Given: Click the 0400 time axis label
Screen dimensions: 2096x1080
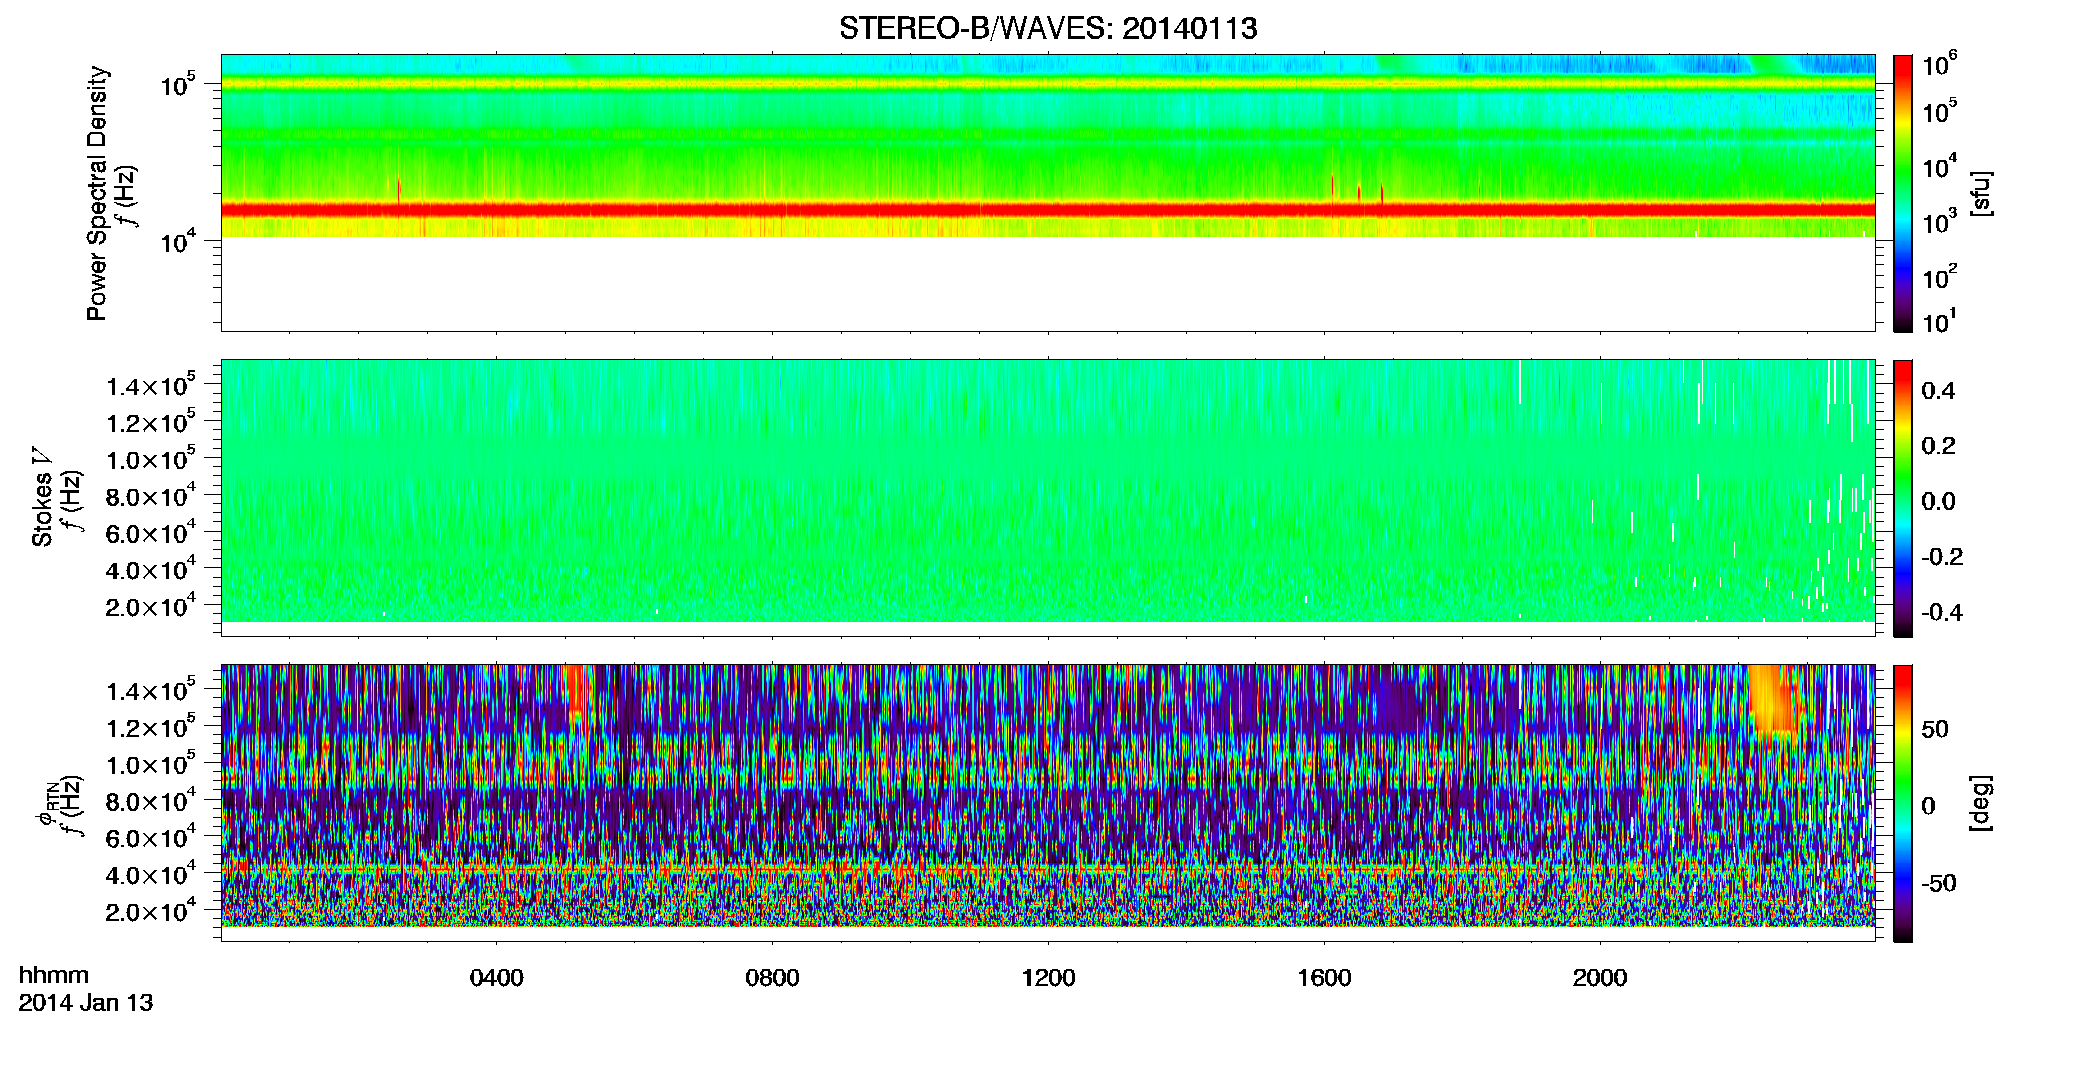Looking at the screenshot, I should 497,978.
